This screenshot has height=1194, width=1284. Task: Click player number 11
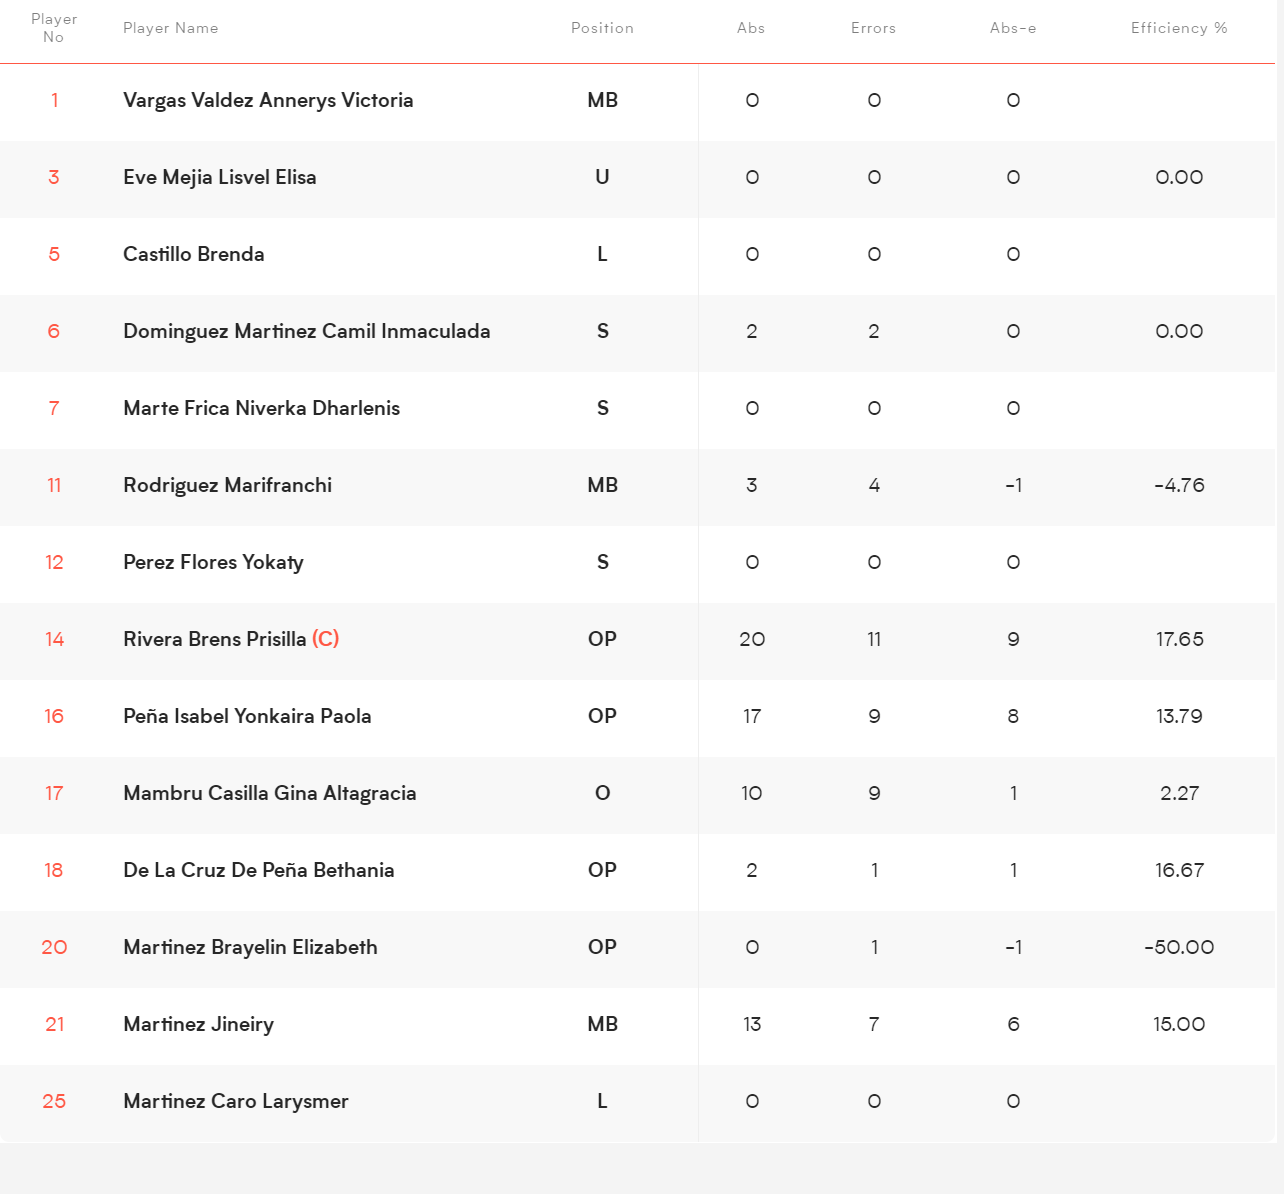point(54,485)
